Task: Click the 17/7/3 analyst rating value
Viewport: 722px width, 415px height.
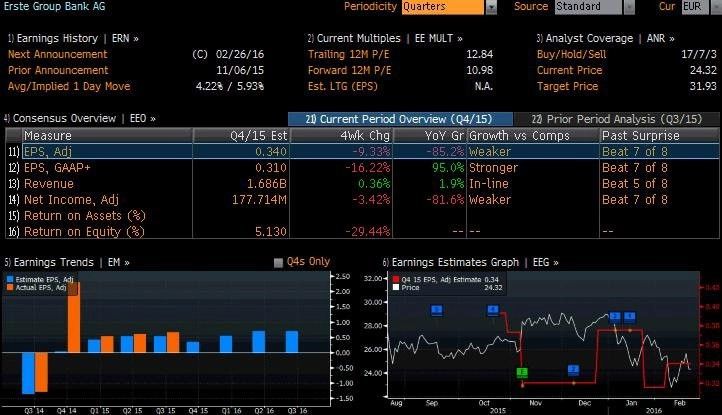Action: pyautogui.click(x=699, y=54)
